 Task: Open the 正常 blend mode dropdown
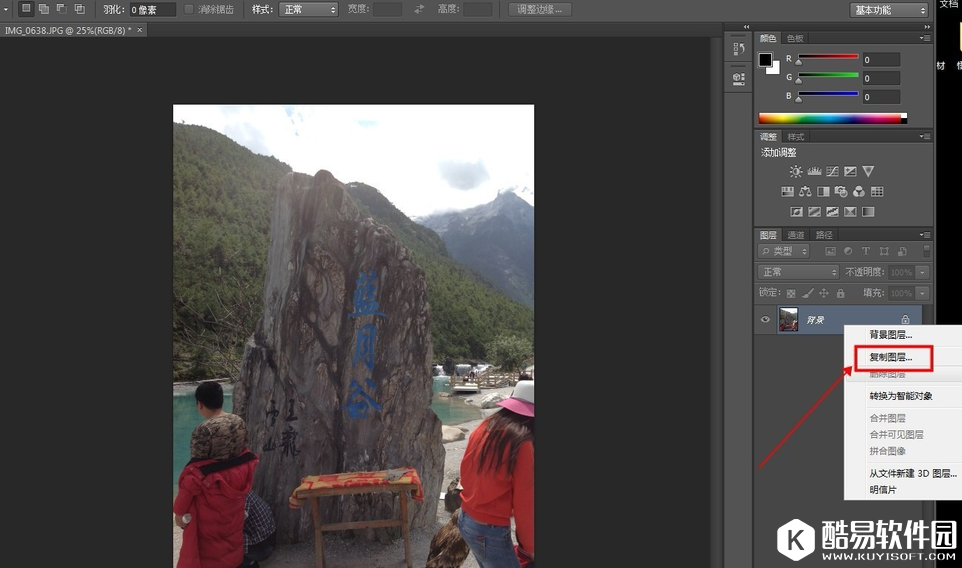[x=799, y=272]
